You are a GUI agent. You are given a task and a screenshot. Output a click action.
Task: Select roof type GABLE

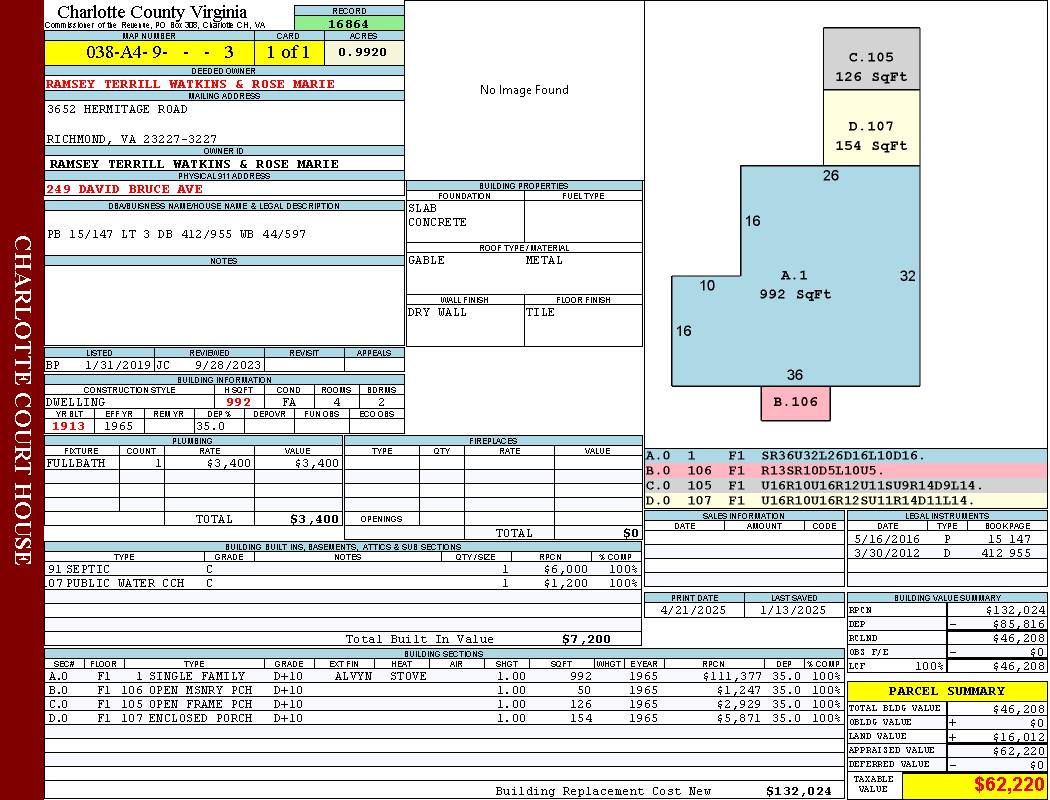tap(426, 260)
